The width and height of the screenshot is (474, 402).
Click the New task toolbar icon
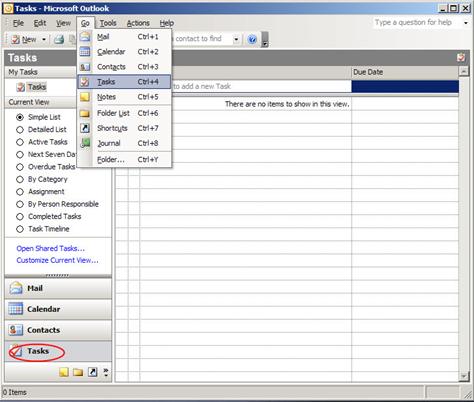click(x=15, y=39)
